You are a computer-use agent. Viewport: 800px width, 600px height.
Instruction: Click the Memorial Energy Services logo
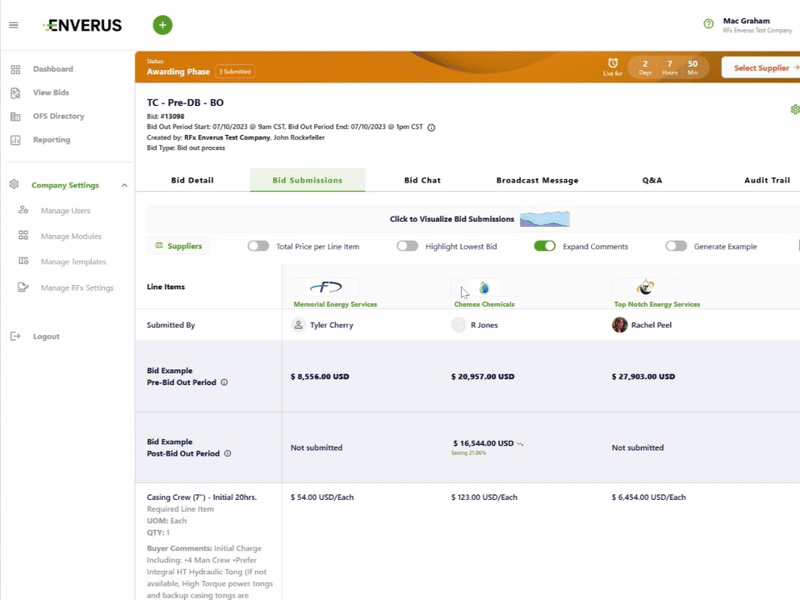(x=326, y=287)
